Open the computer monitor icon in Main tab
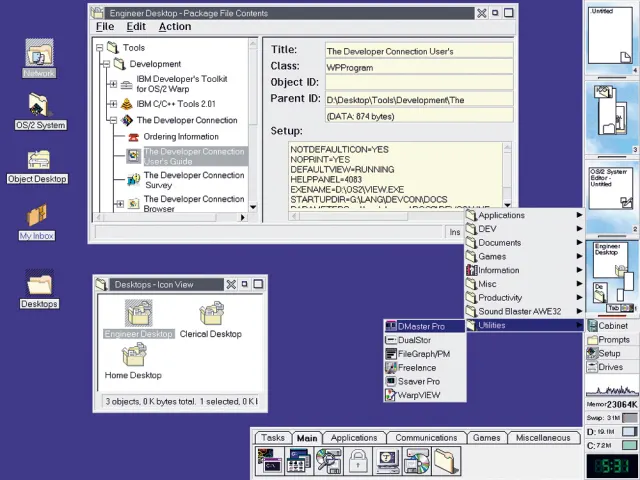Screen dimensions: 640x480 click(387, 460)
